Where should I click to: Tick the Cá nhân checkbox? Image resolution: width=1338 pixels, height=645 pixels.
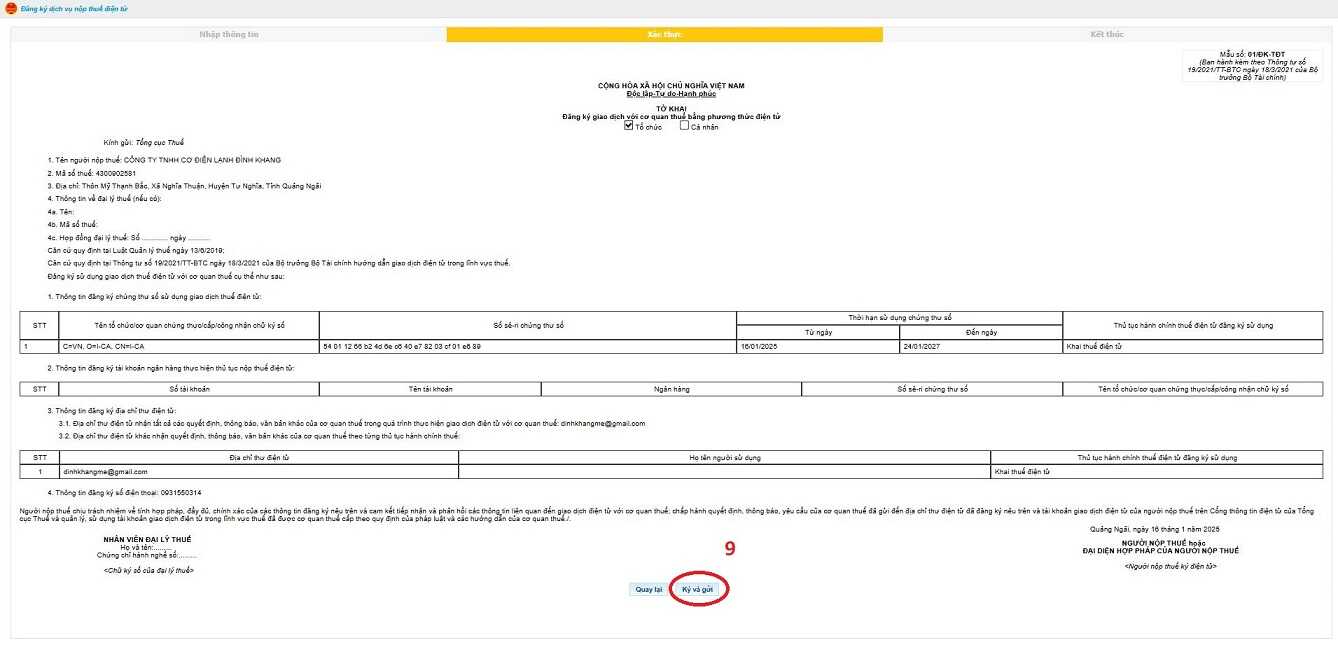tap(684, 126)
